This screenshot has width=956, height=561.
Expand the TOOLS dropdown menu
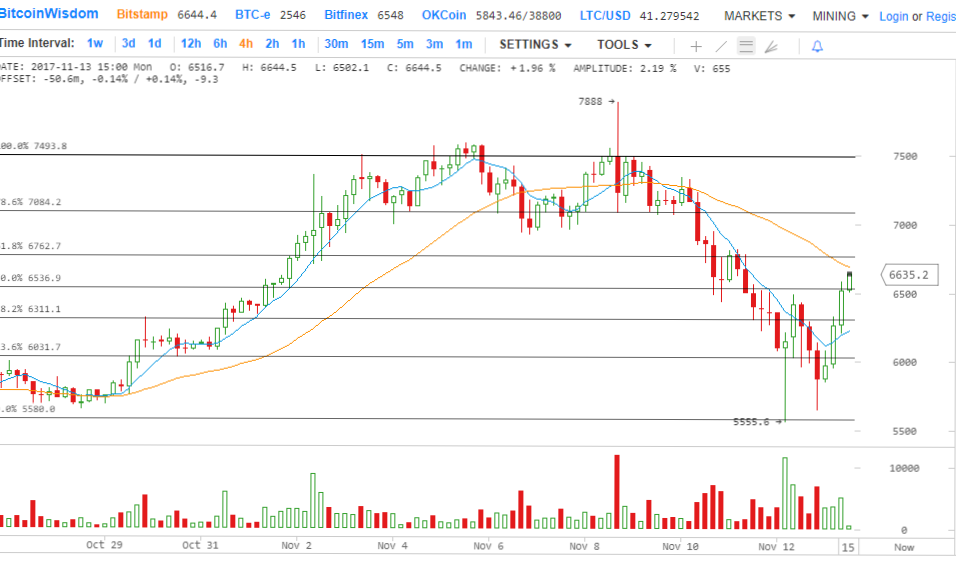[624, 45]
